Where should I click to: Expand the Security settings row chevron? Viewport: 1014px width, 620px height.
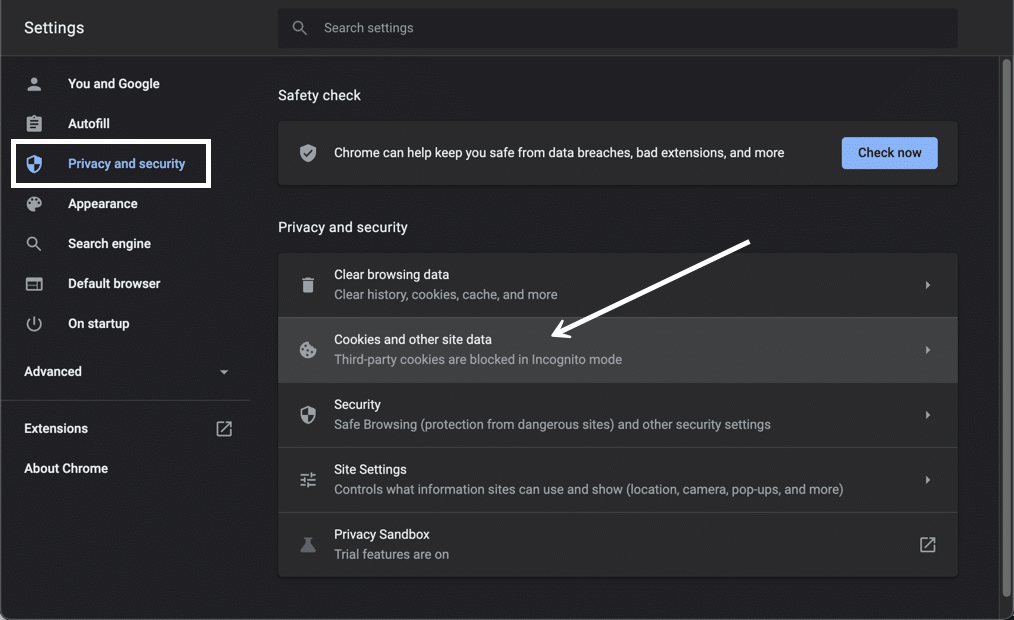tap(927, 414)
